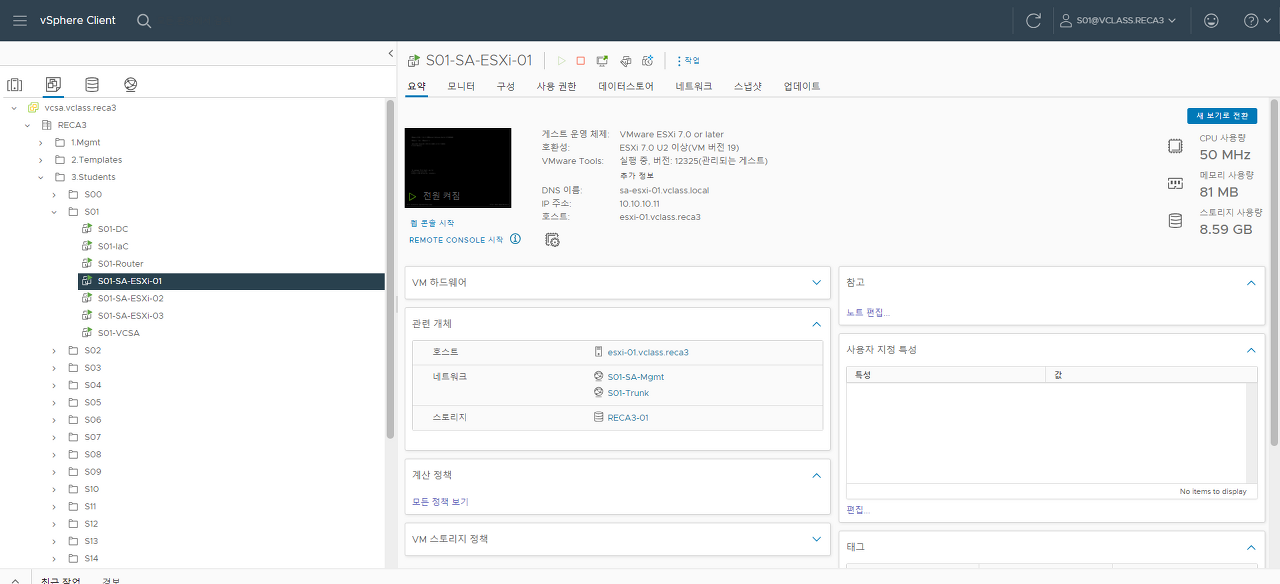Open the 요약 tab
This screenshot has height=584, width=1280.
(x=416, y=87)
